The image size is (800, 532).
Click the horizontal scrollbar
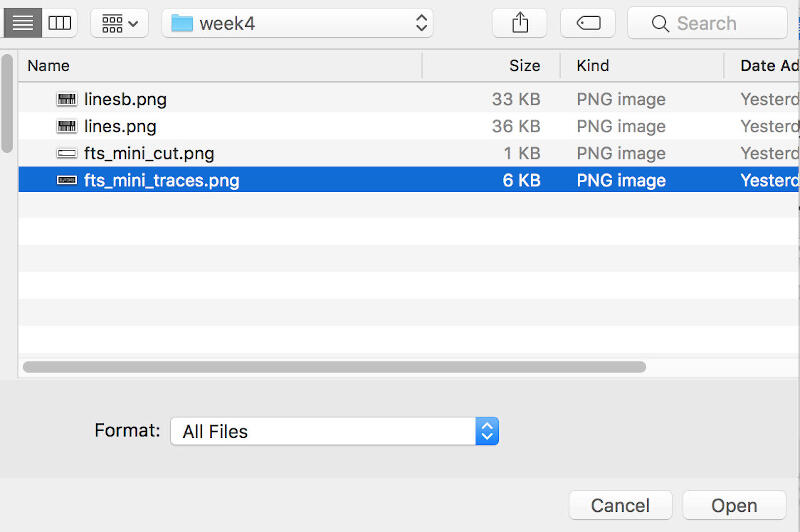tap(334, 367)
